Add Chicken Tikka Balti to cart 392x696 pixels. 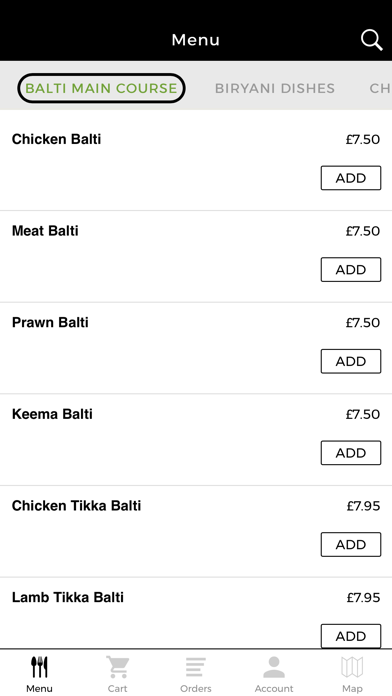click(351, 544)
